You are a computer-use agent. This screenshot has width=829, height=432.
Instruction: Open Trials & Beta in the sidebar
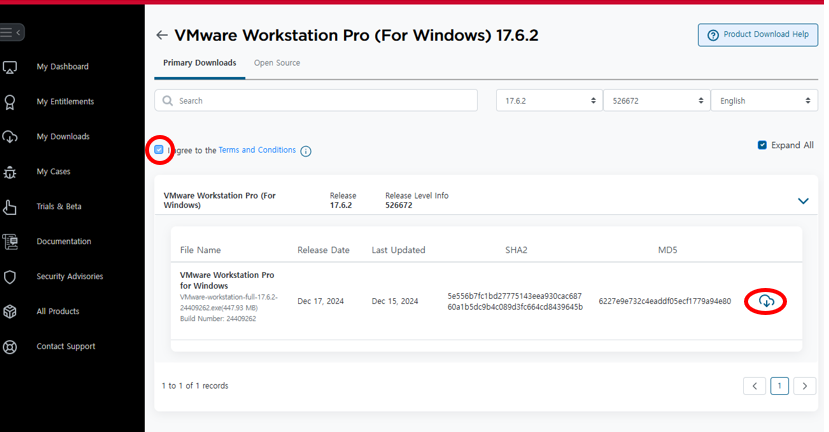pyautogui.click(x=59, y=206)
